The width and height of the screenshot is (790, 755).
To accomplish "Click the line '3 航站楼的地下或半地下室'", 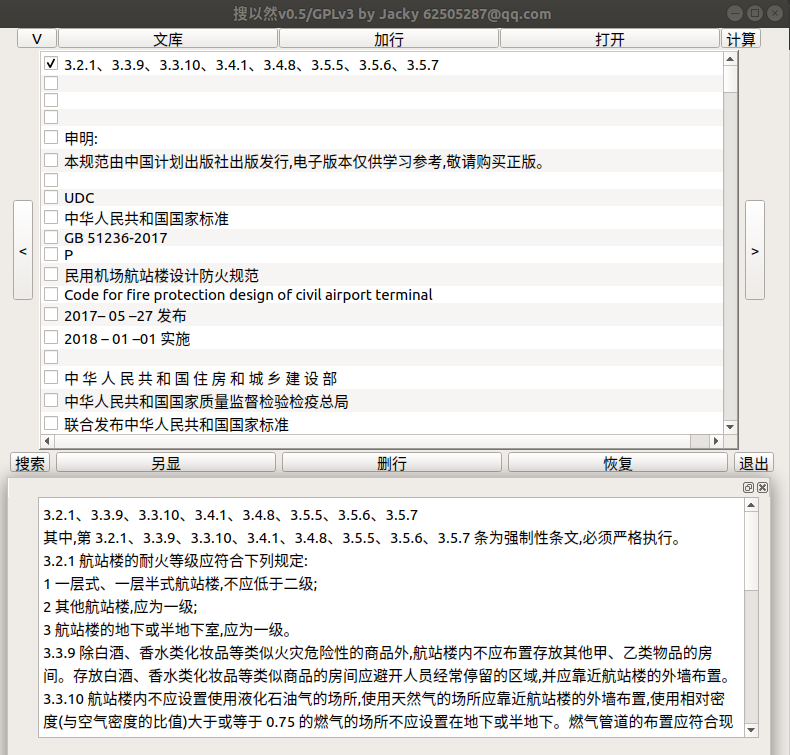I will click(x=167, y=630).
